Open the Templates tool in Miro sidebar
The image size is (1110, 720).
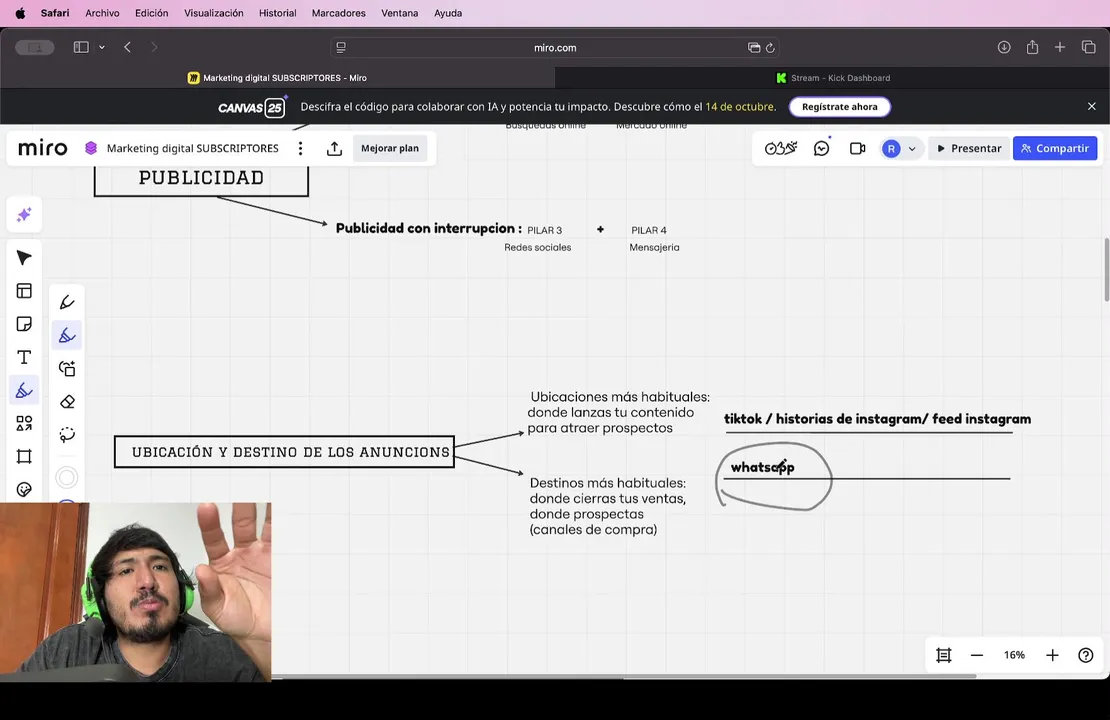(24, 291)
